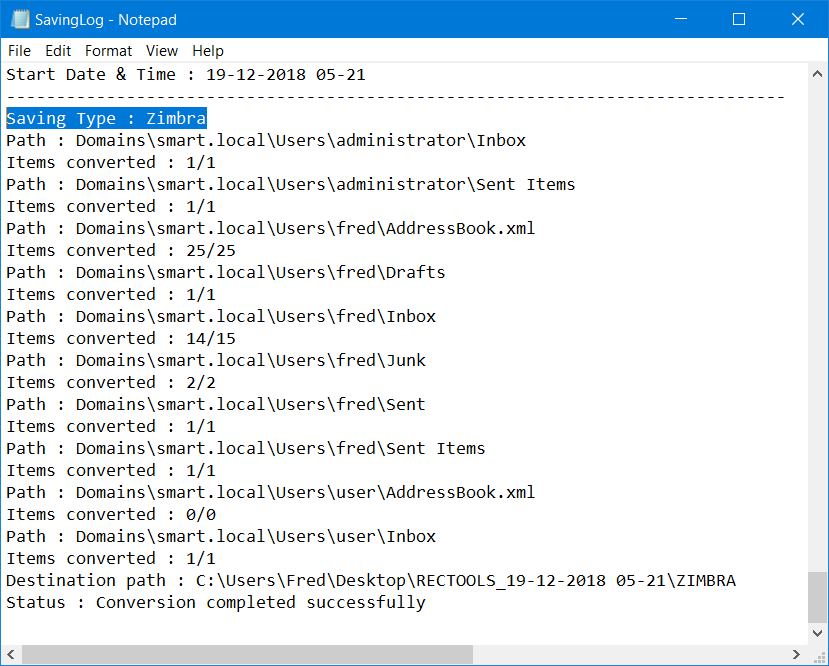
Task: Maximize the SavingLog Notepad window
Action: tap(739, 19)
